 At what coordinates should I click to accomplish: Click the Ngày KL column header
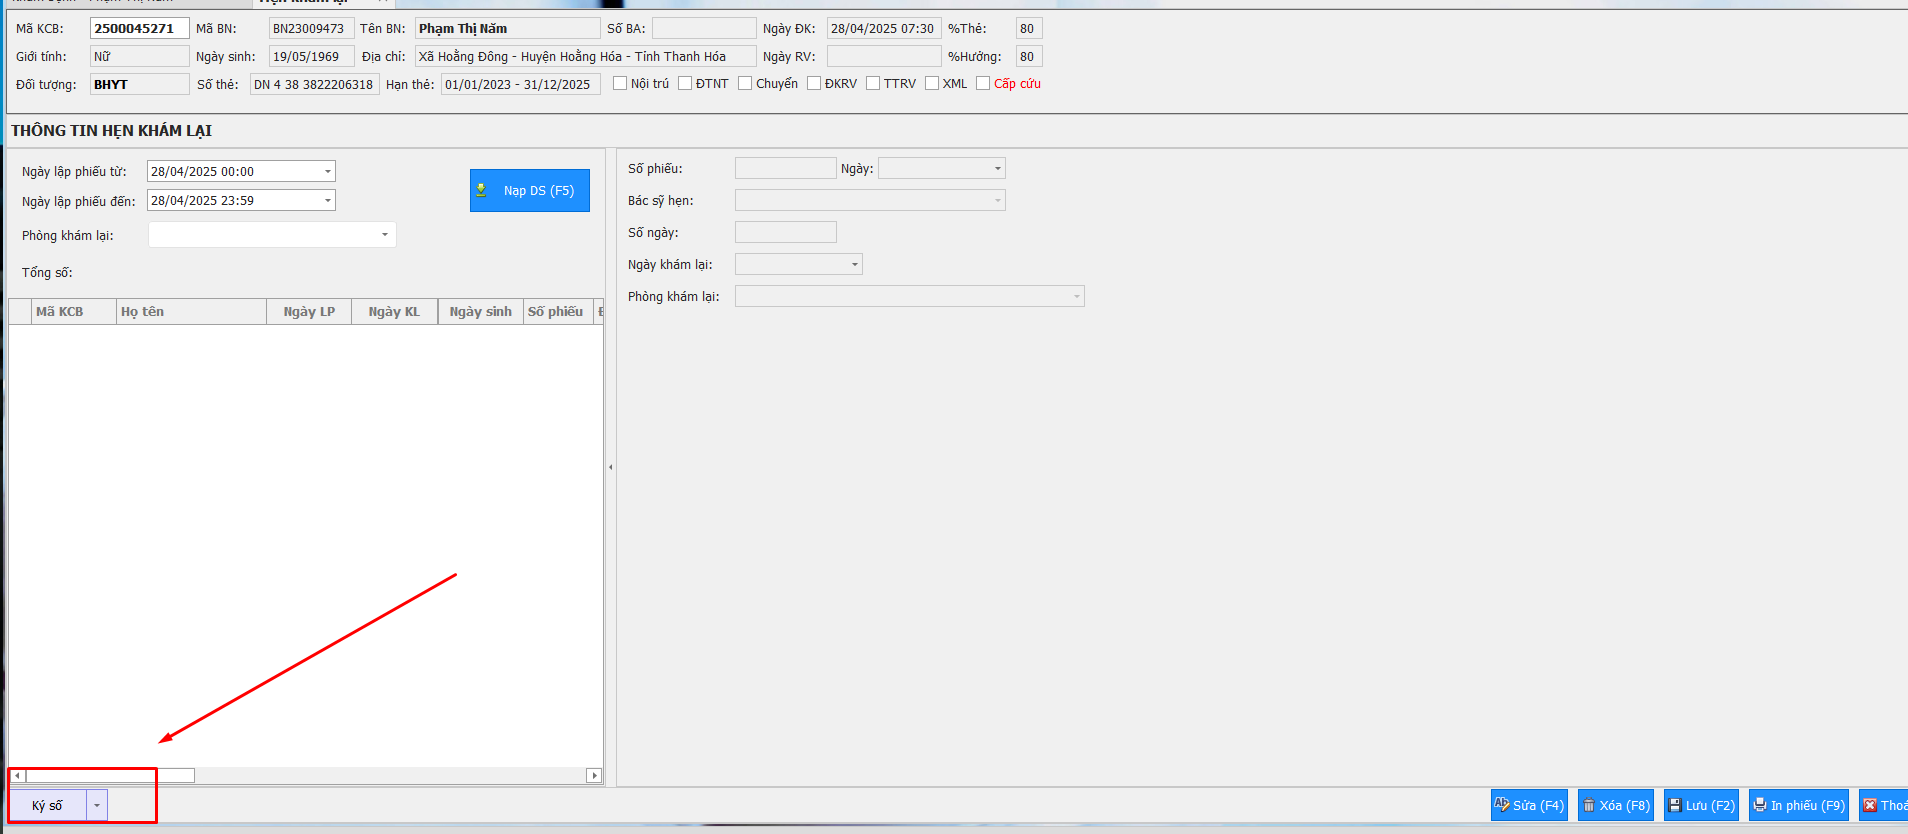(394, 312)
